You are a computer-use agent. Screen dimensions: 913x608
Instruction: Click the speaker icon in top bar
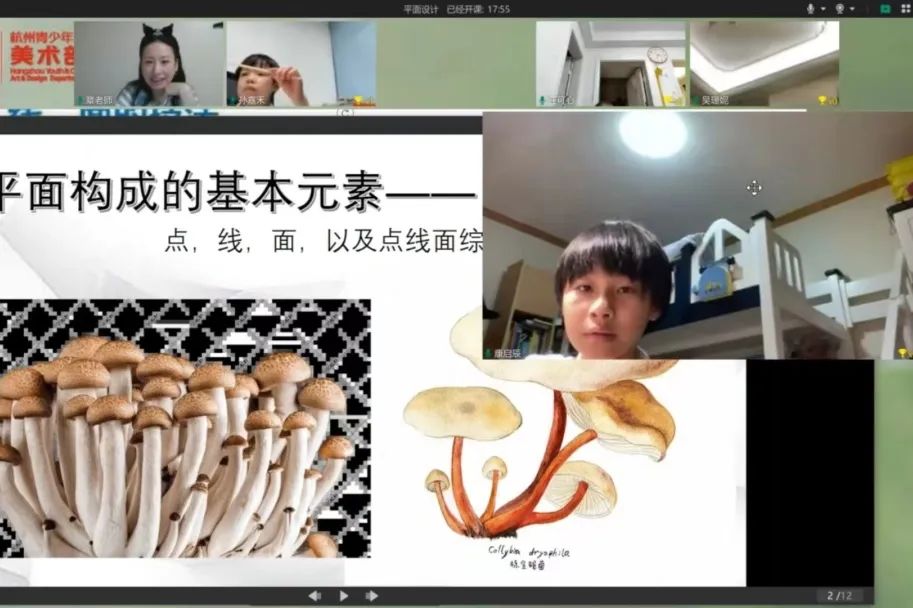(839, 8)
